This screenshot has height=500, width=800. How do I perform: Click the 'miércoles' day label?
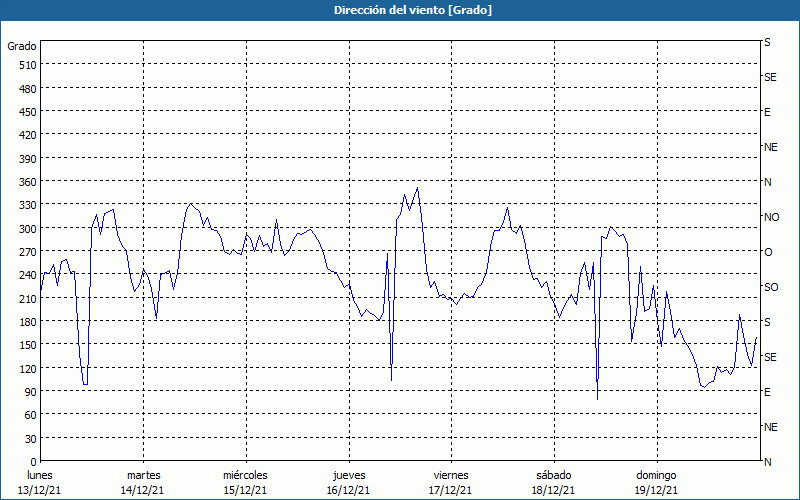click(245, 475)
